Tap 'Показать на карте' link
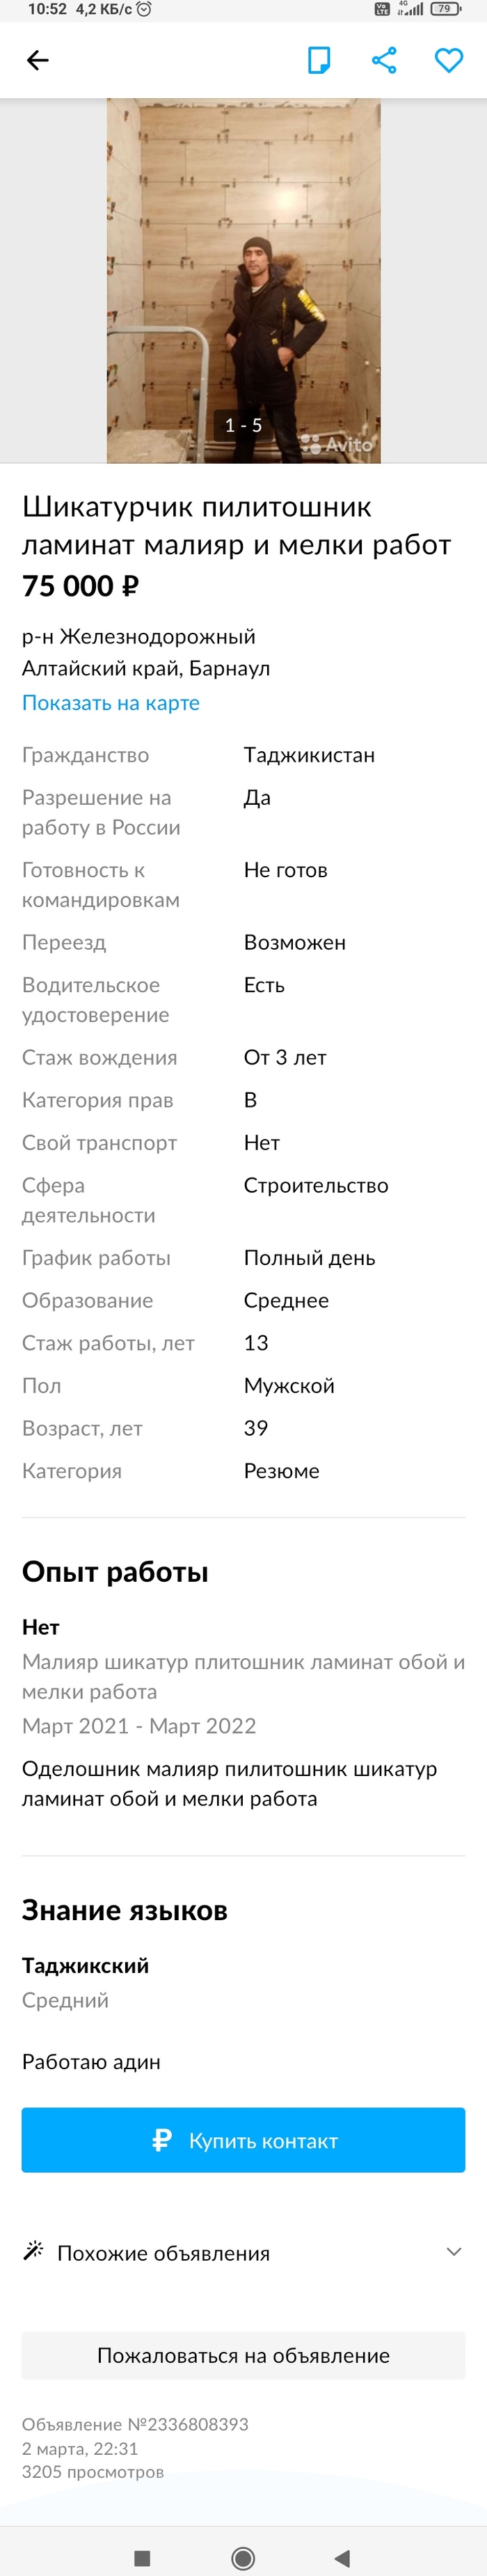487x2576 pixels. tap(111, 703)
